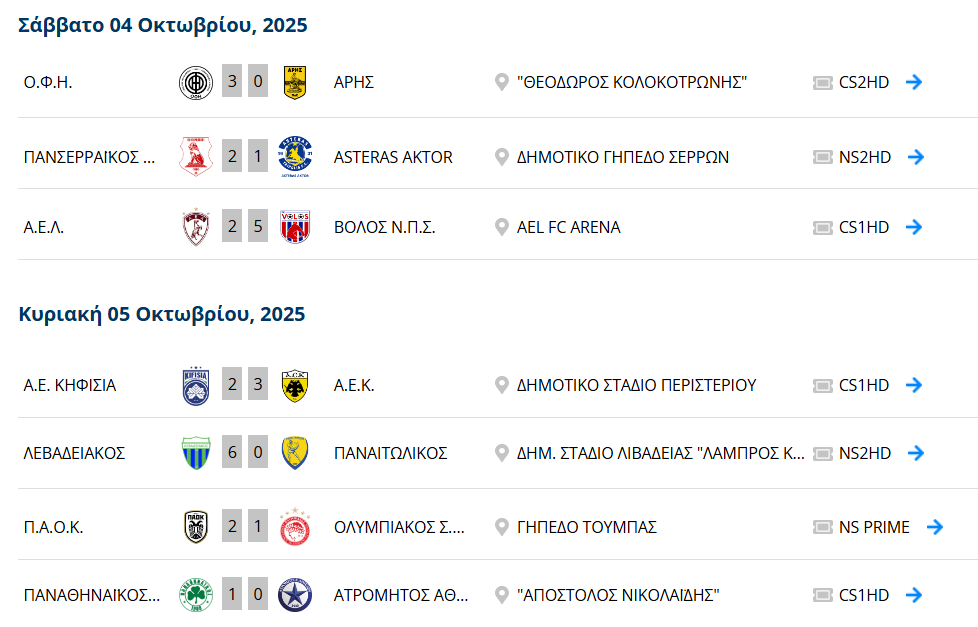Click the Α.Ε.Κ. eagle crest
The width and height of the screenshot is (978, 627).
tap(295, 385)
